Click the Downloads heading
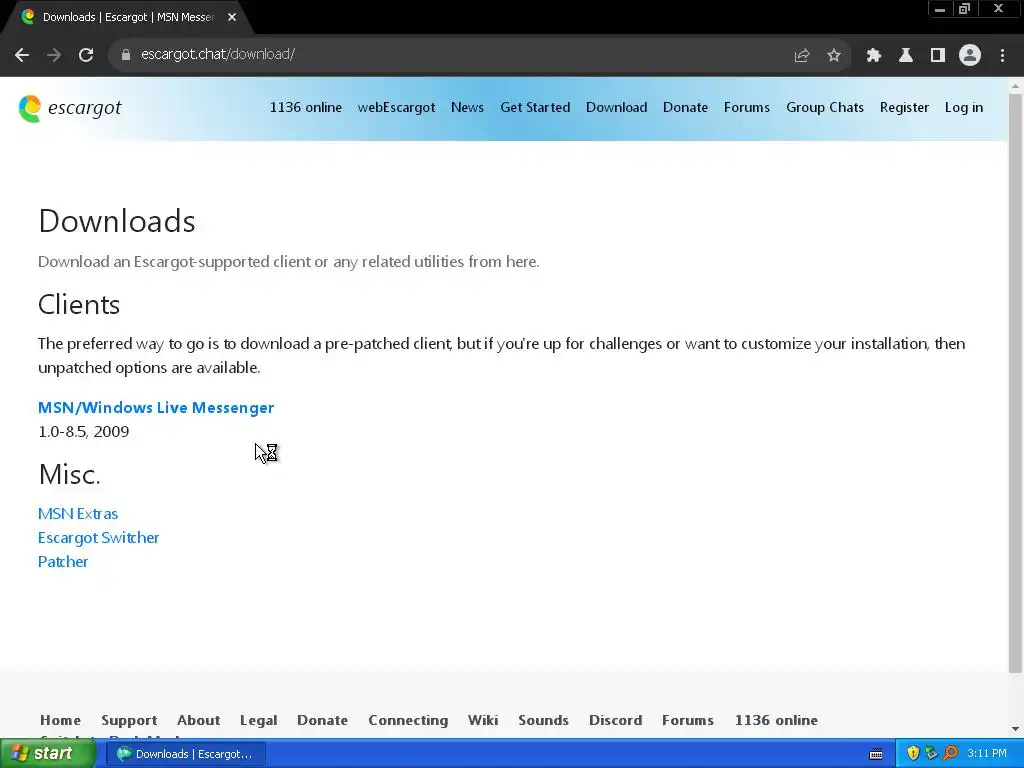This screenshot has width=1024, height=768. click(x=117, y=221)
